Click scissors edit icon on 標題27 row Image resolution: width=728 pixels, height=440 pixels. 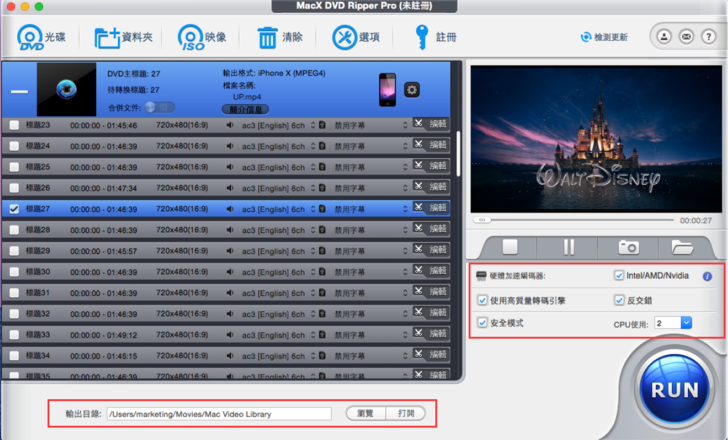point(419,207)
